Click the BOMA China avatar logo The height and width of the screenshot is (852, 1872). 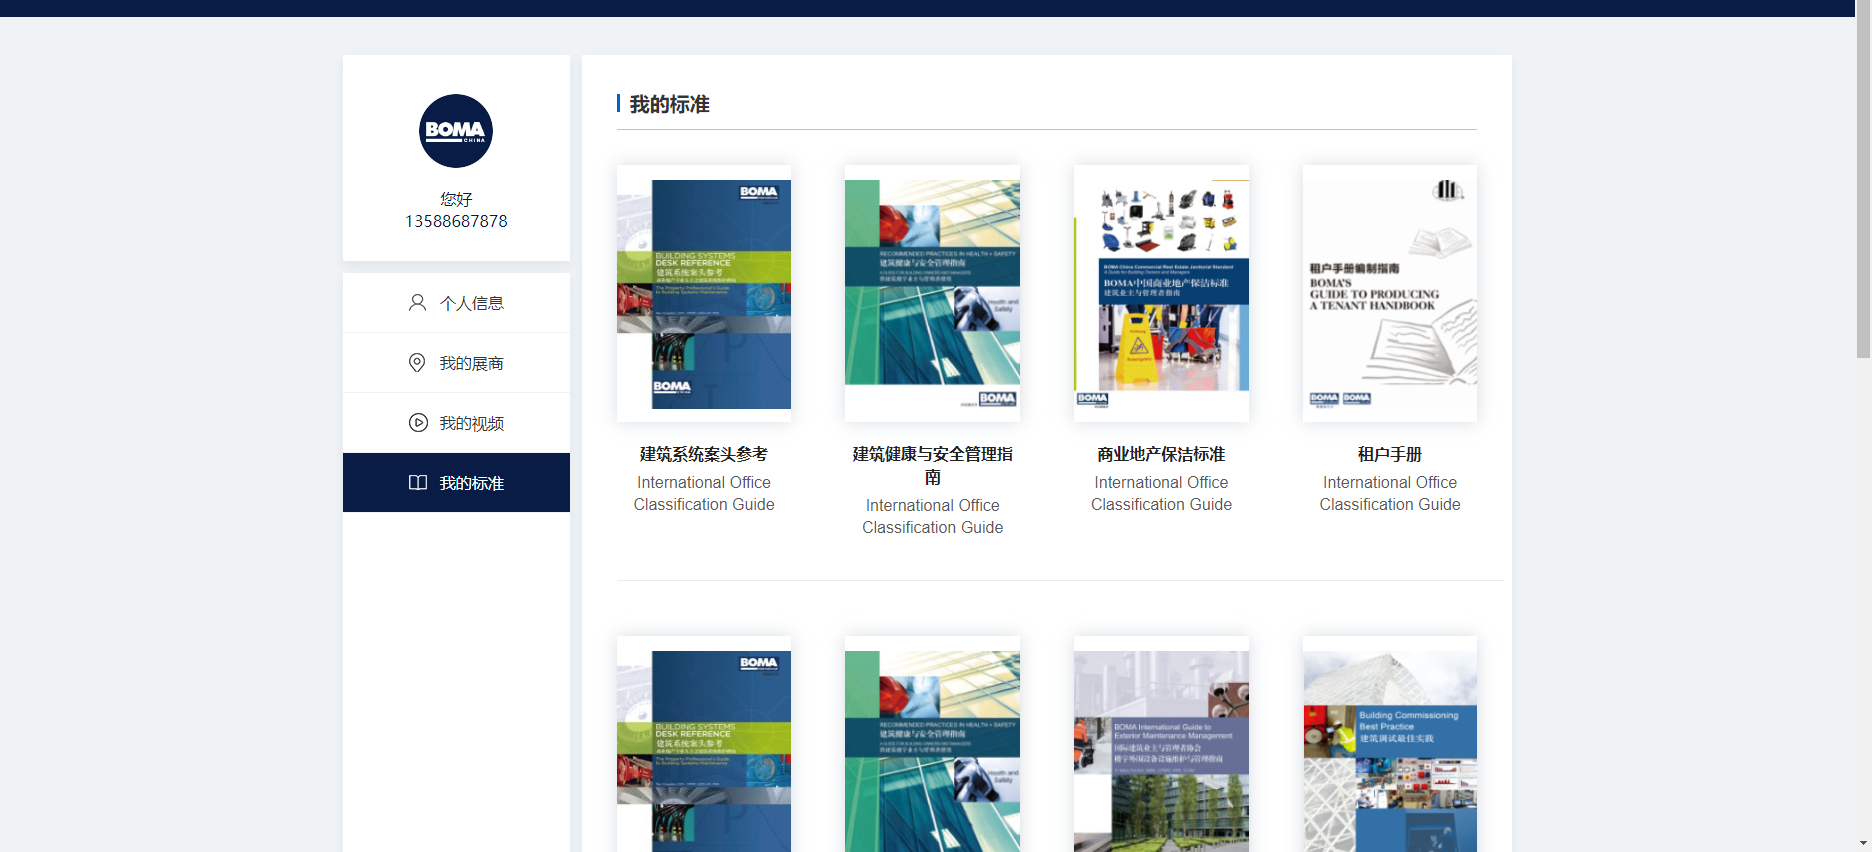click(456, 131)
